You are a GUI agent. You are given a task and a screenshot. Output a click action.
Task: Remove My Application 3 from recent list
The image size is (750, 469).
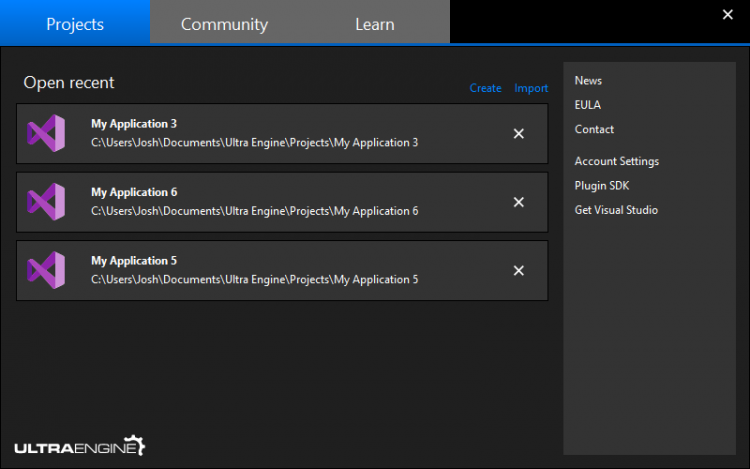(518, 134)
